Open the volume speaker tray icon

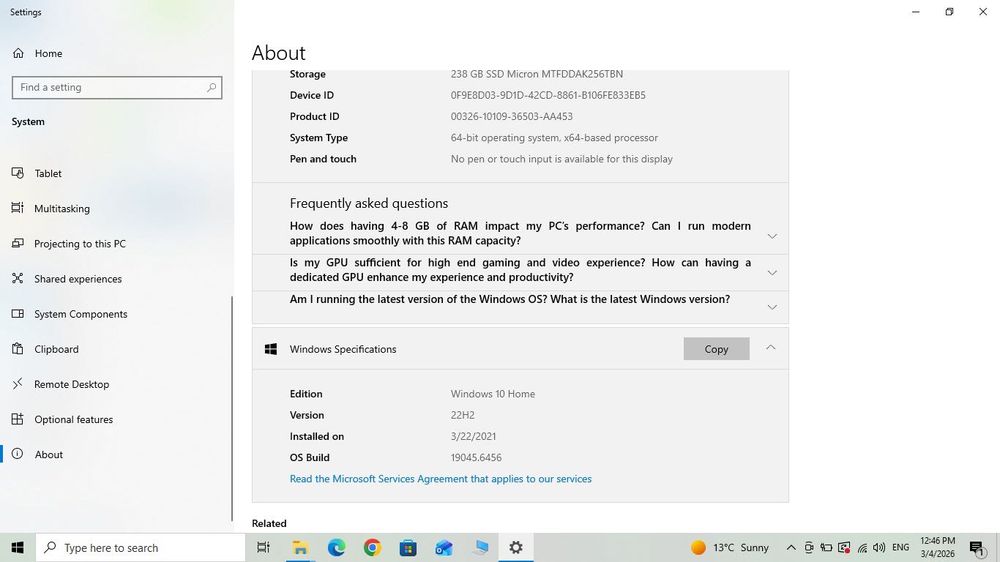(x=879, y=547)
